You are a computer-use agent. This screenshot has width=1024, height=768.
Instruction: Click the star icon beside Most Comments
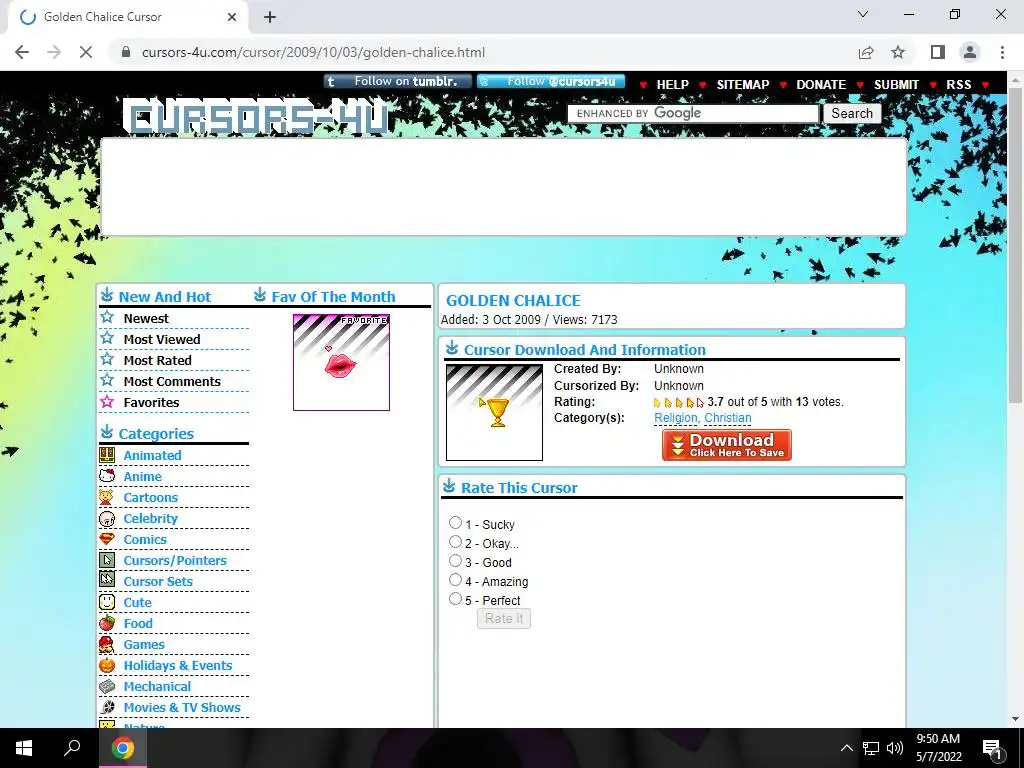(107, 380)
